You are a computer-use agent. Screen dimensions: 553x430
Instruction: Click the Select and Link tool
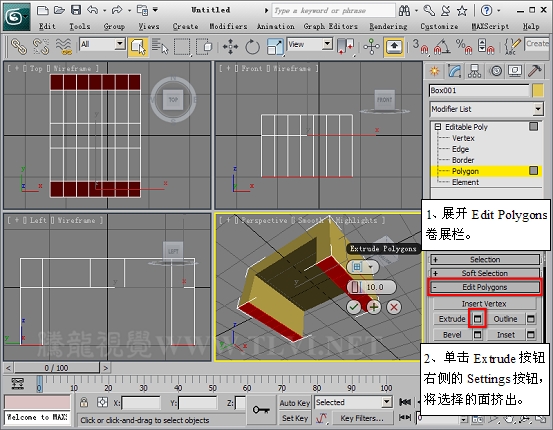19,47
